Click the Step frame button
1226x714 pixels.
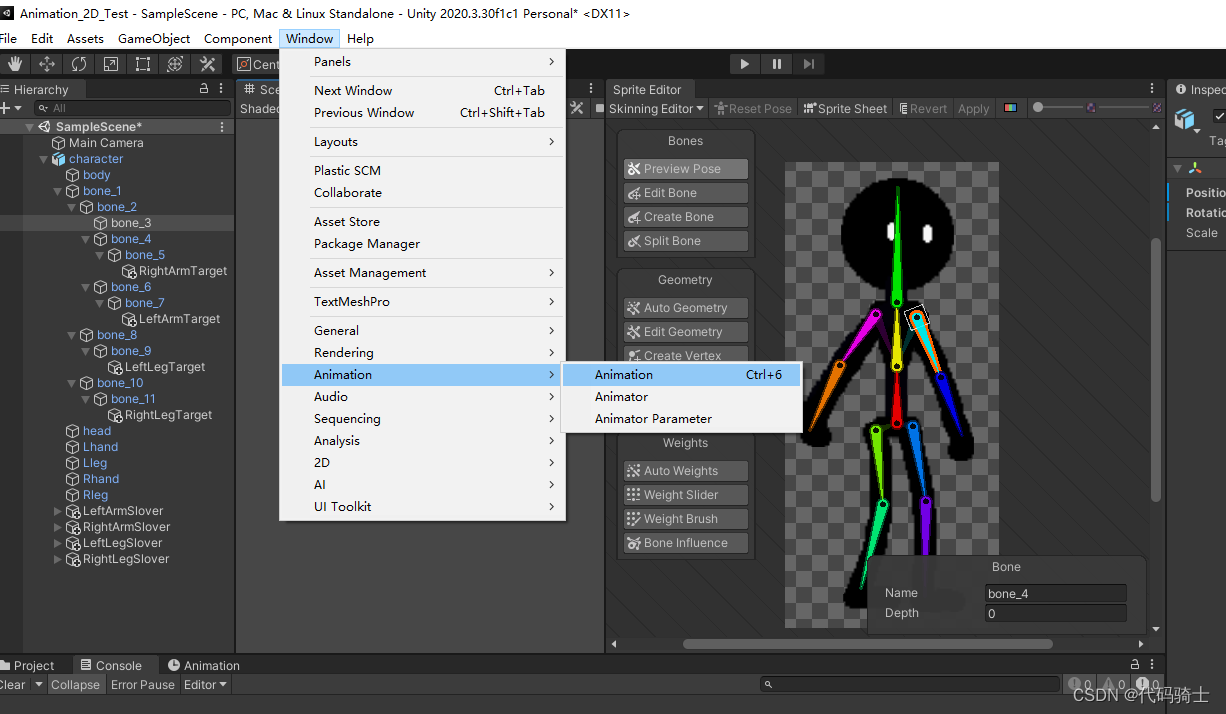808,64
